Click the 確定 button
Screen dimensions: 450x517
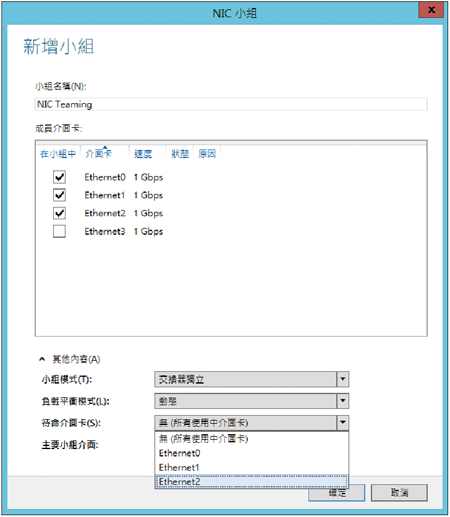(x=337, y=493)
